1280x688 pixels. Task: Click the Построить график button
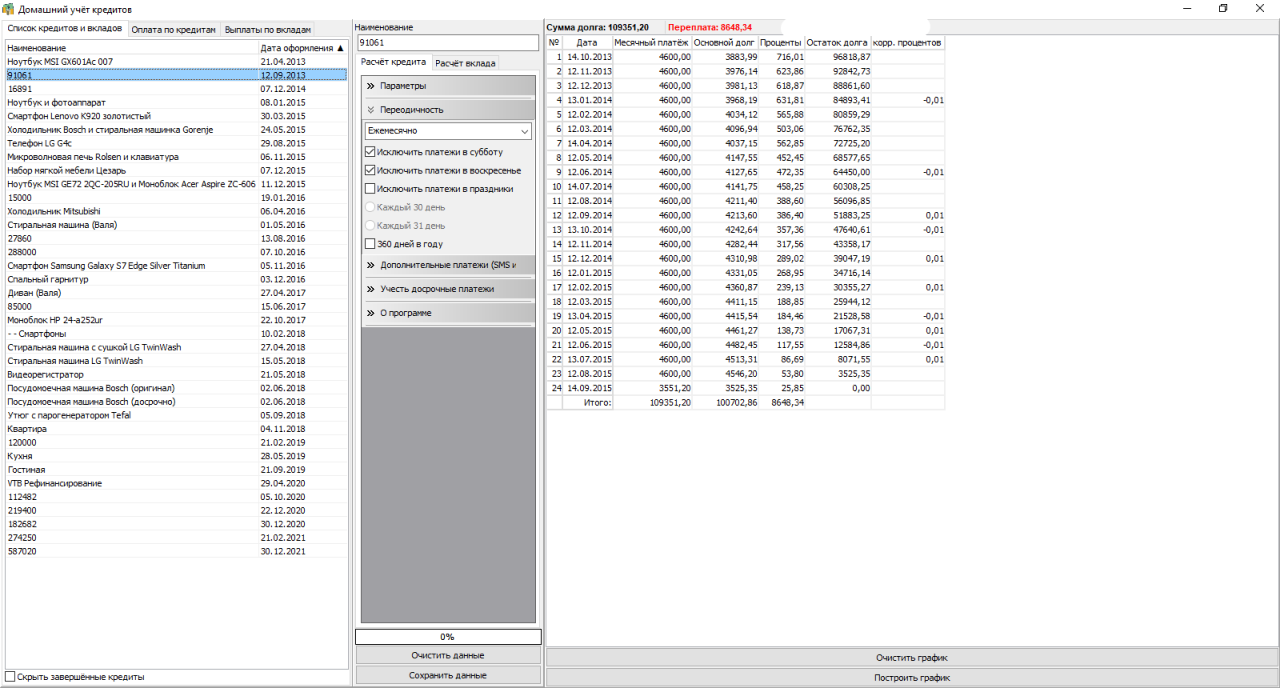(911, 677)
